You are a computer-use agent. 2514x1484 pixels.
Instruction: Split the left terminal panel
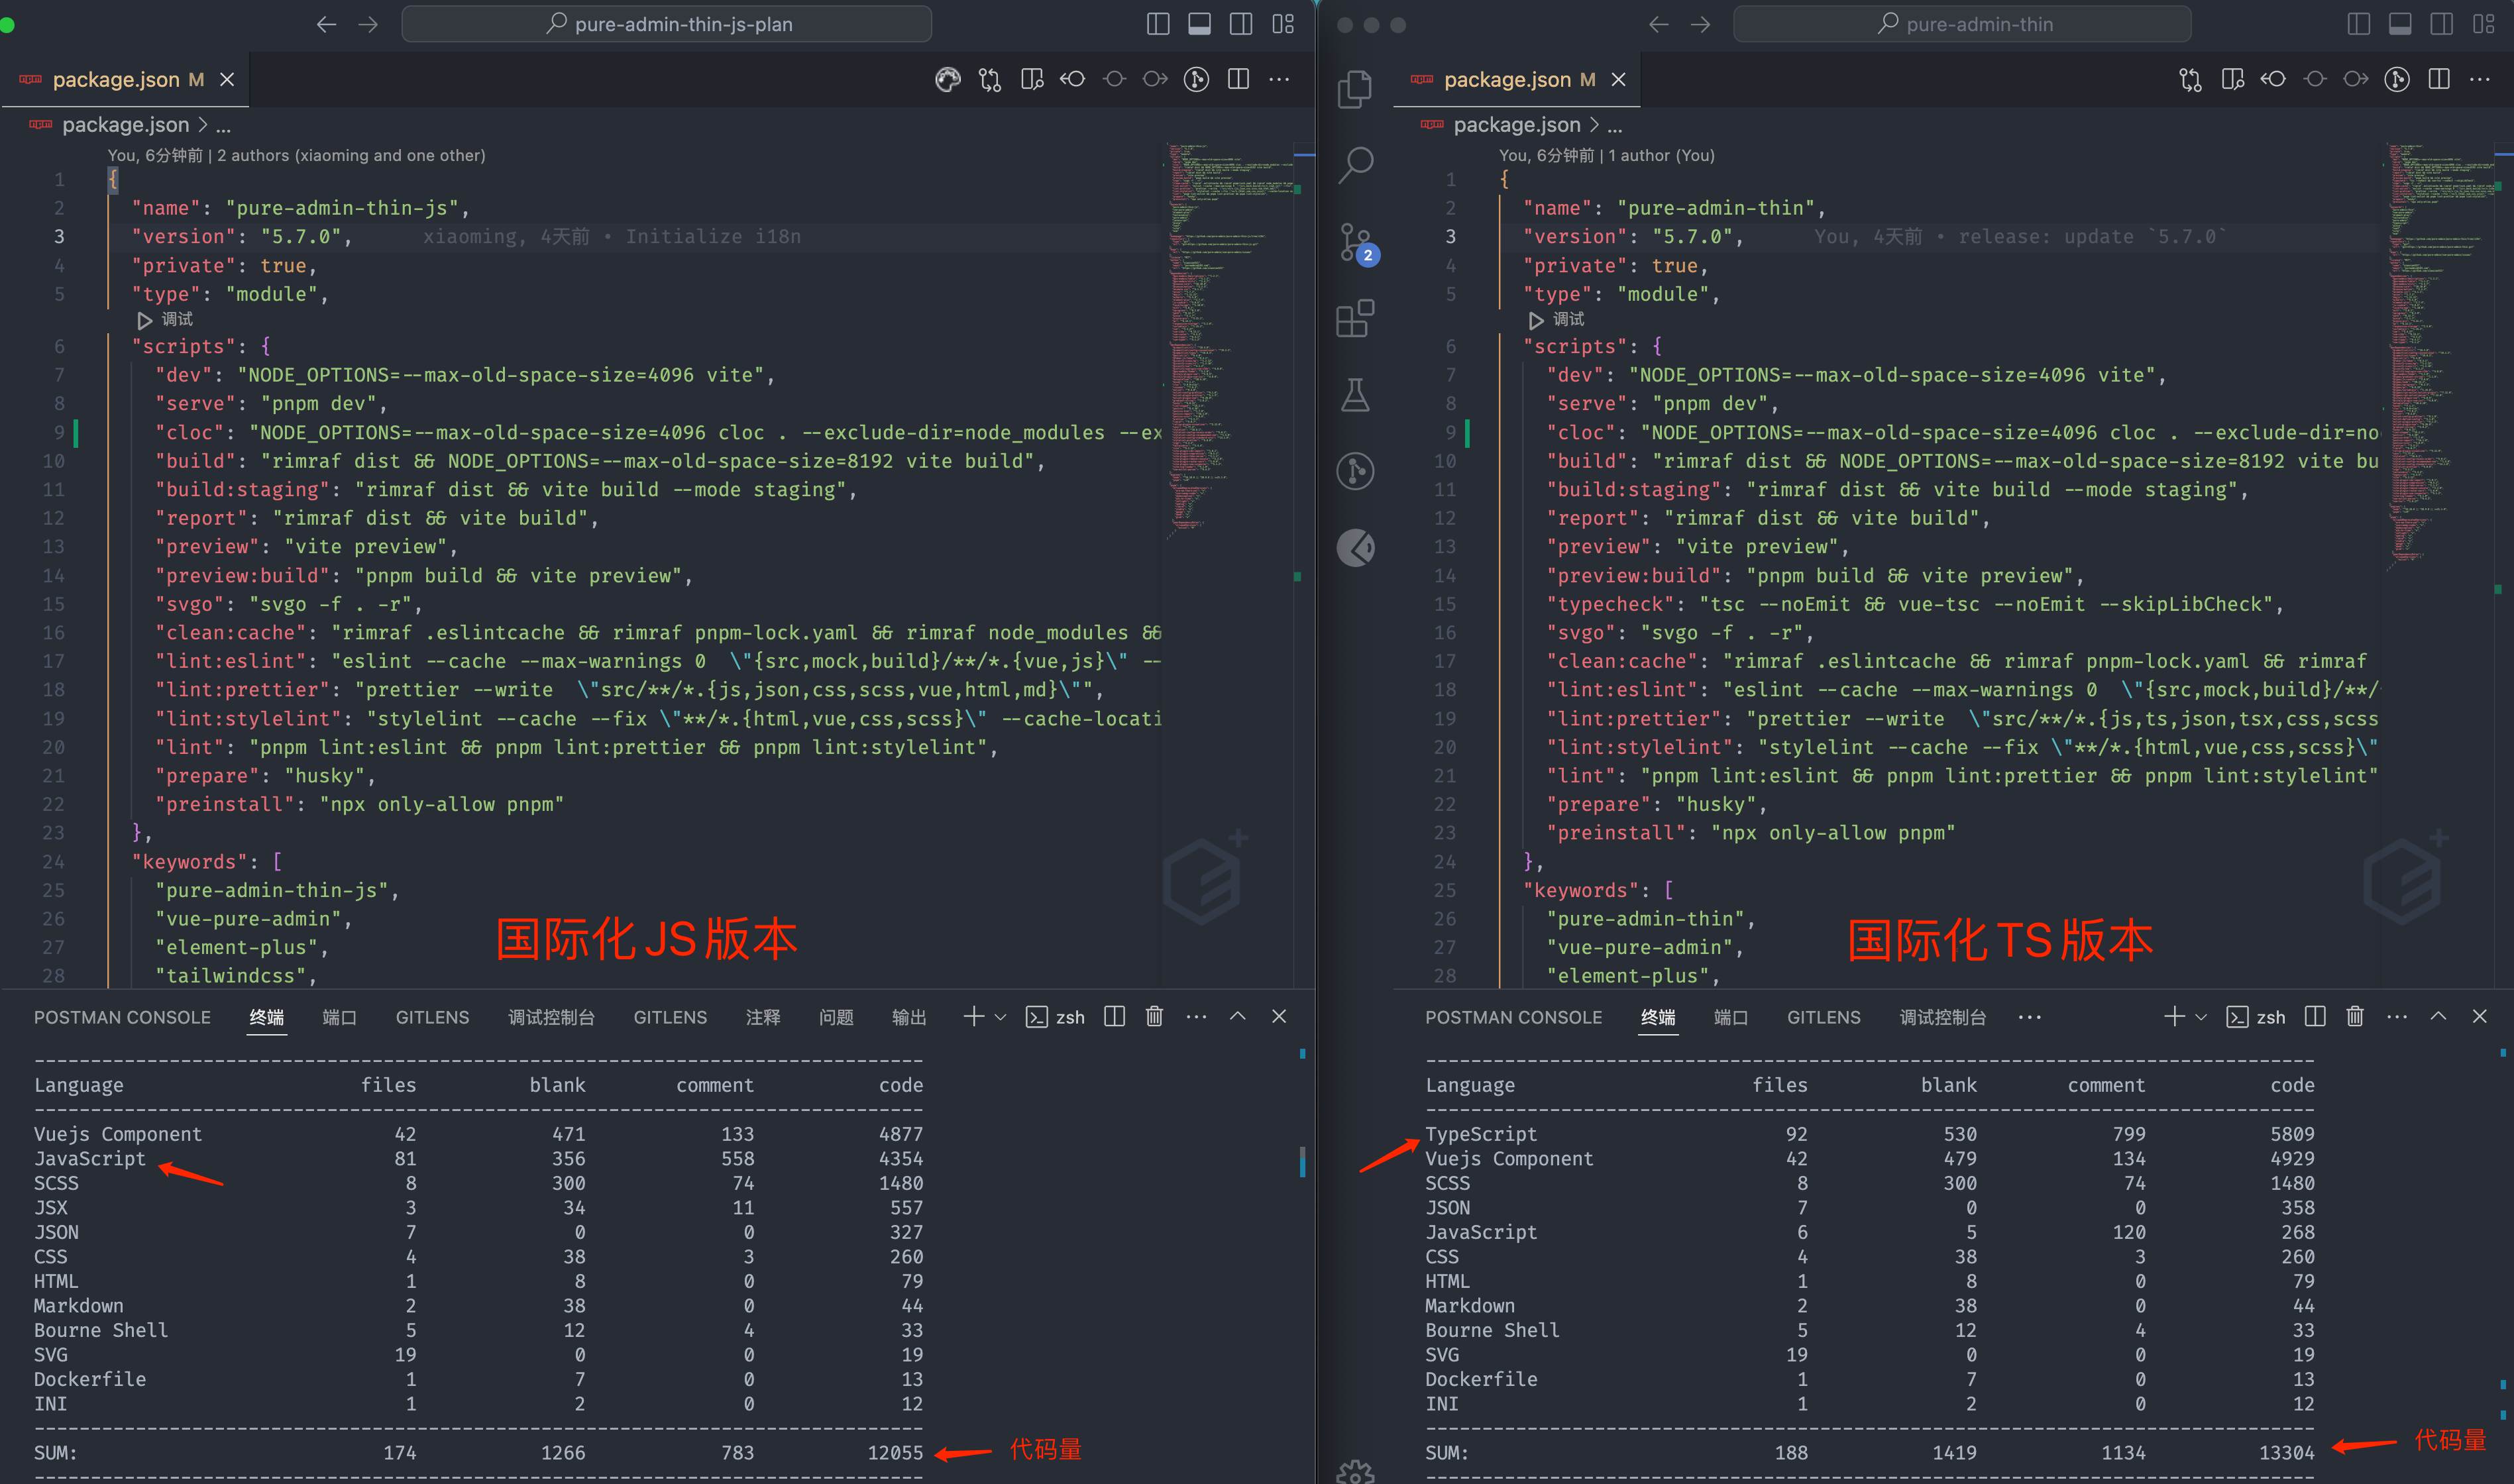(x=1114, y=1017)
